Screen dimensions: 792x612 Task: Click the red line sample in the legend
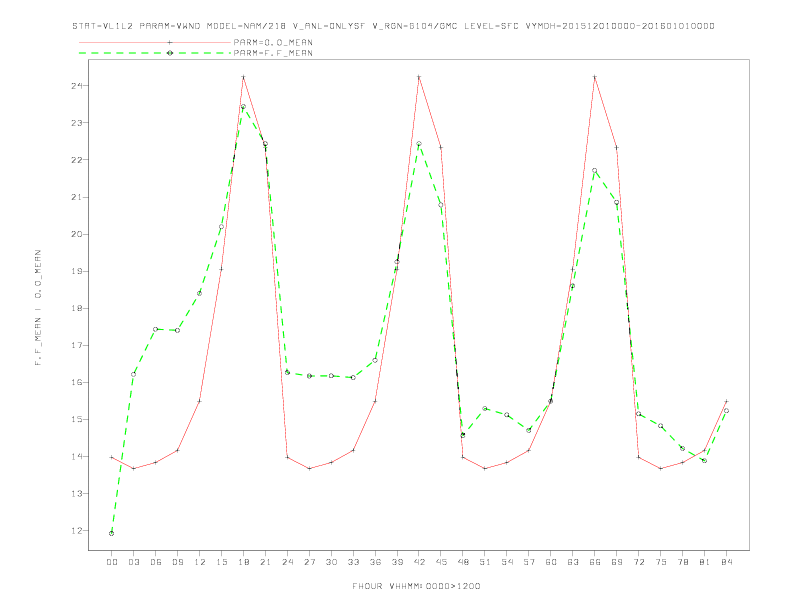155,42
